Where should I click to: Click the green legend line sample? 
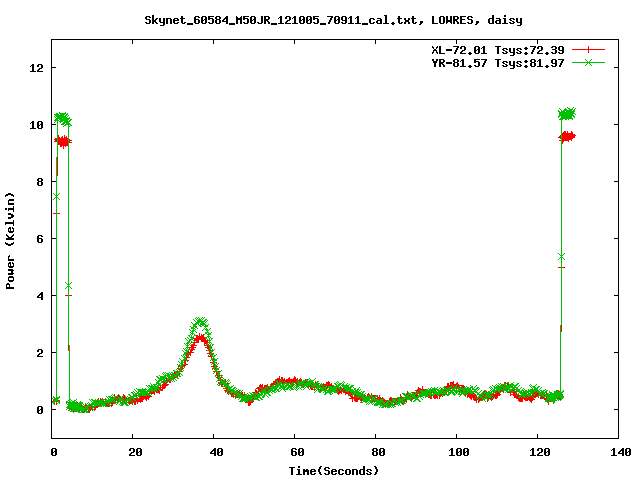(x=588, y=62)
